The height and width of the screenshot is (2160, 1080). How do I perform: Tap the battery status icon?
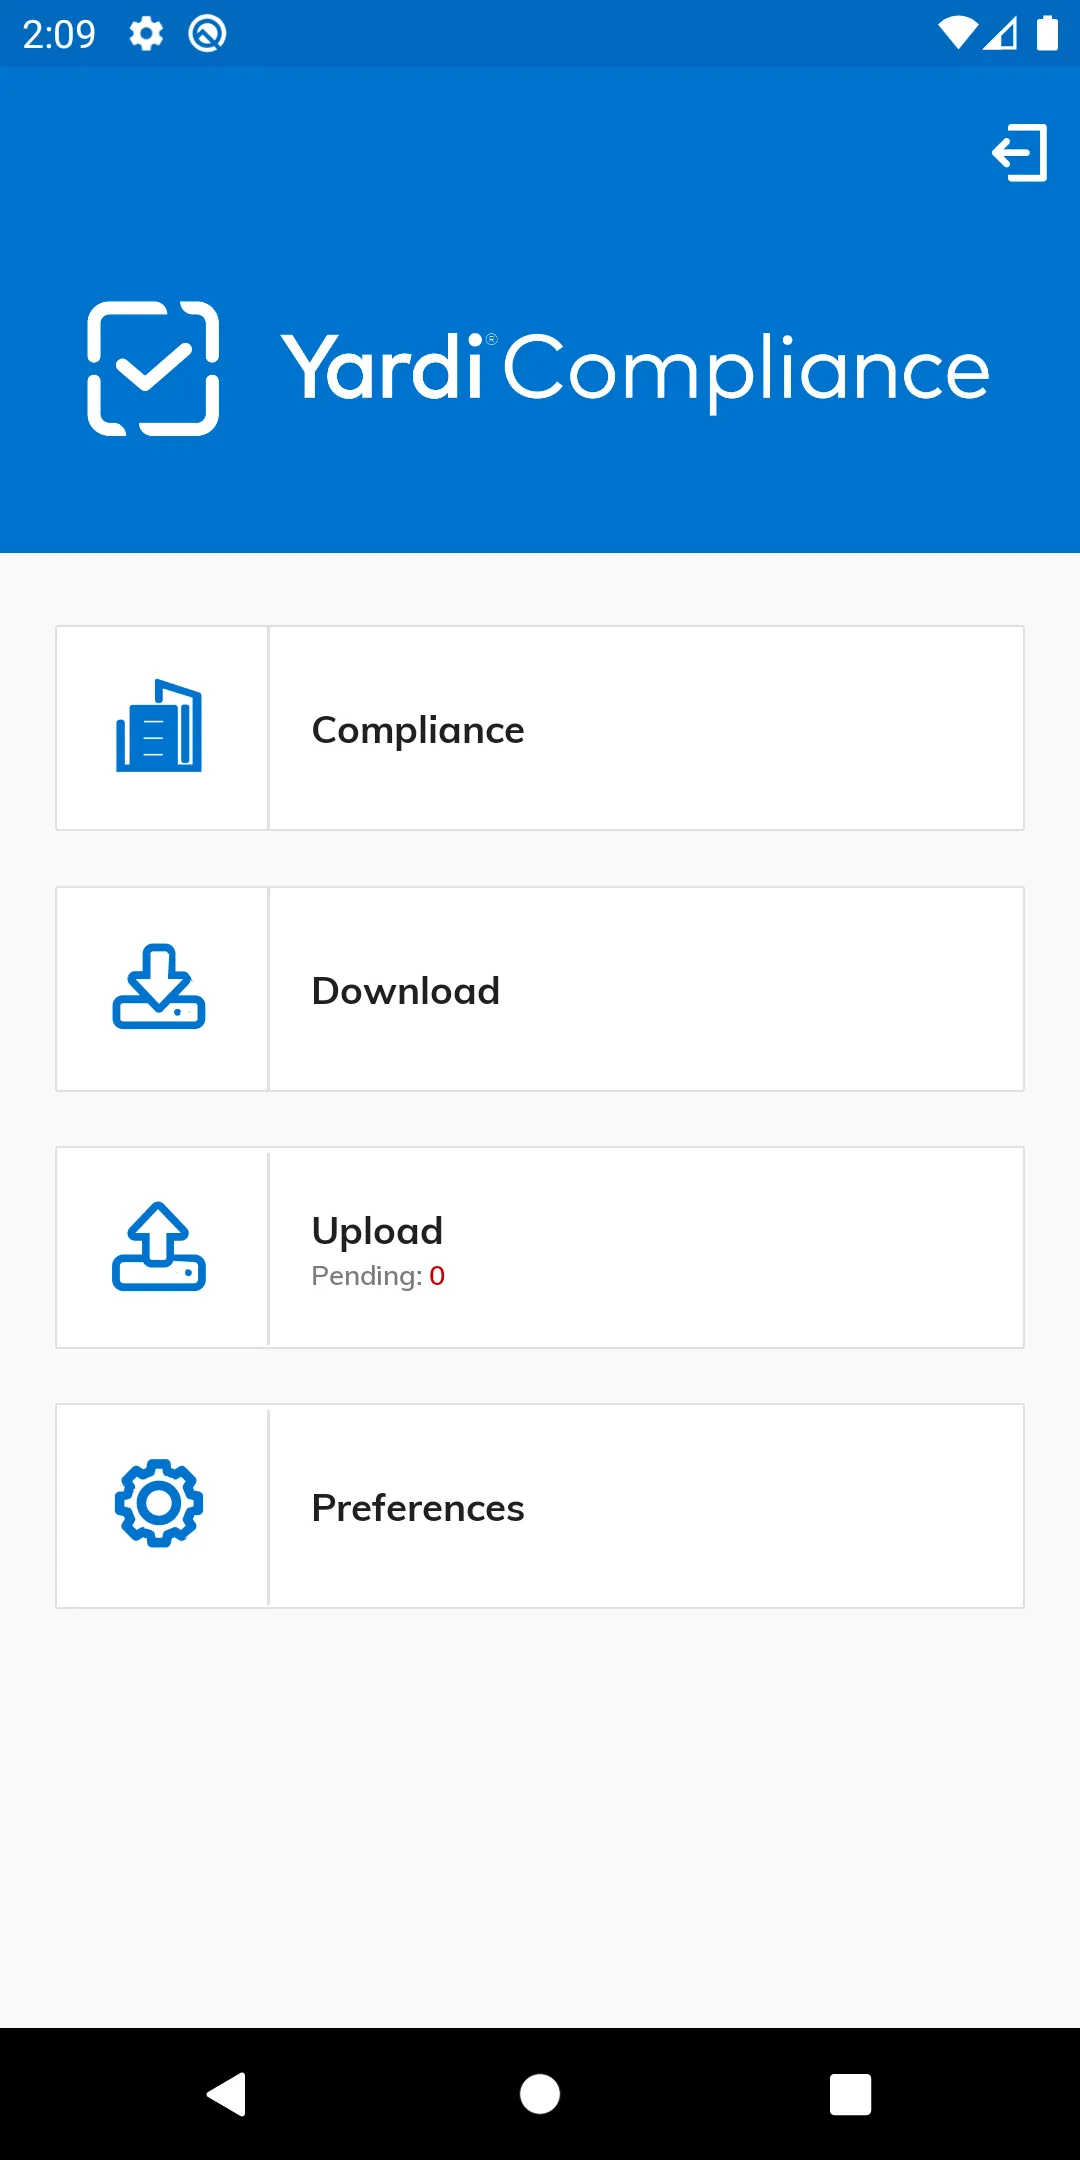coord(1047,33)
